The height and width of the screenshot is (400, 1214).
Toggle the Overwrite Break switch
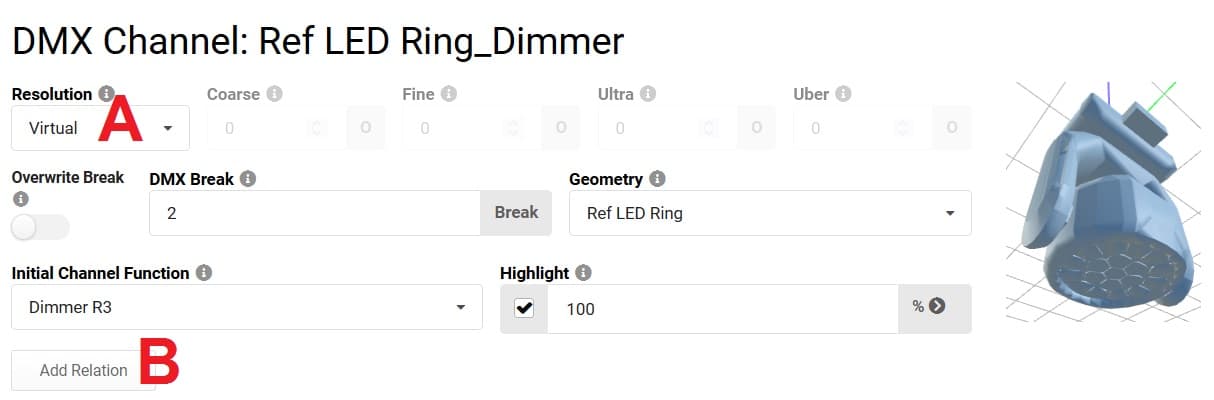40,228
